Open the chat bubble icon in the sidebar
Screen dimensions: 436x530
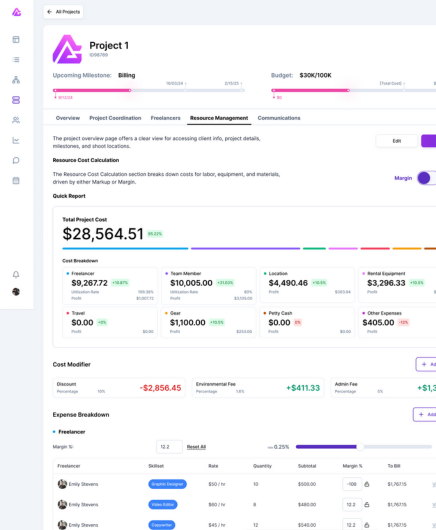click(16, 160)
